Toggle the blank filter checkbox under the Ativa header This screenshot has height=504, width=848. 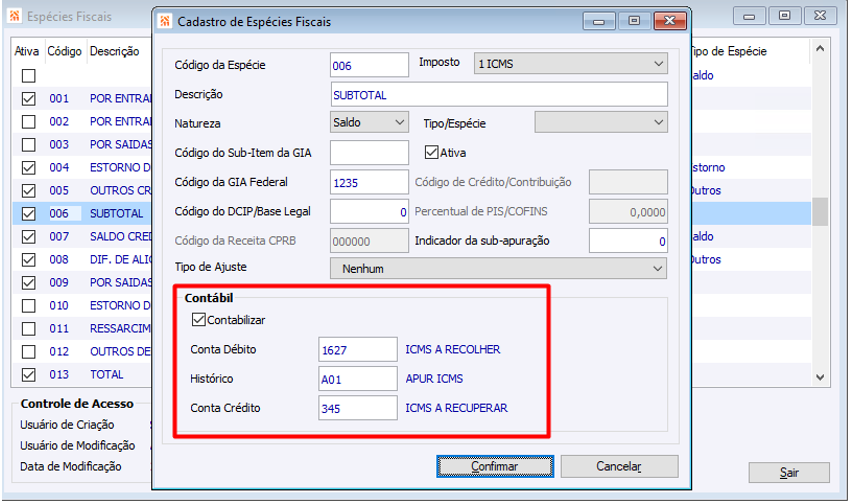(28, 76)
